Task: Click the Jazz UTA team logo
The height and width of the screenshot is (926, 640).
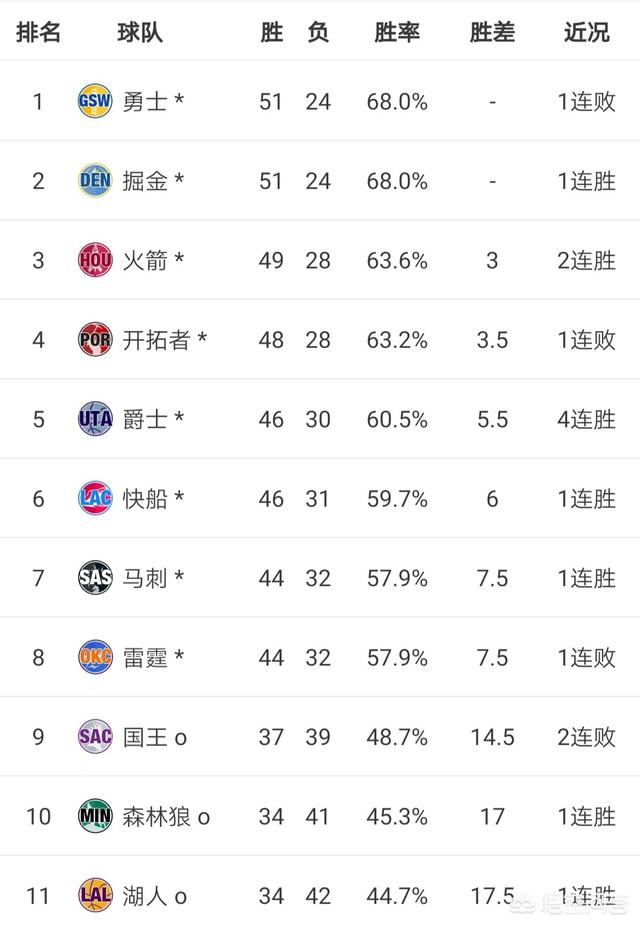Action: [95, 419]
